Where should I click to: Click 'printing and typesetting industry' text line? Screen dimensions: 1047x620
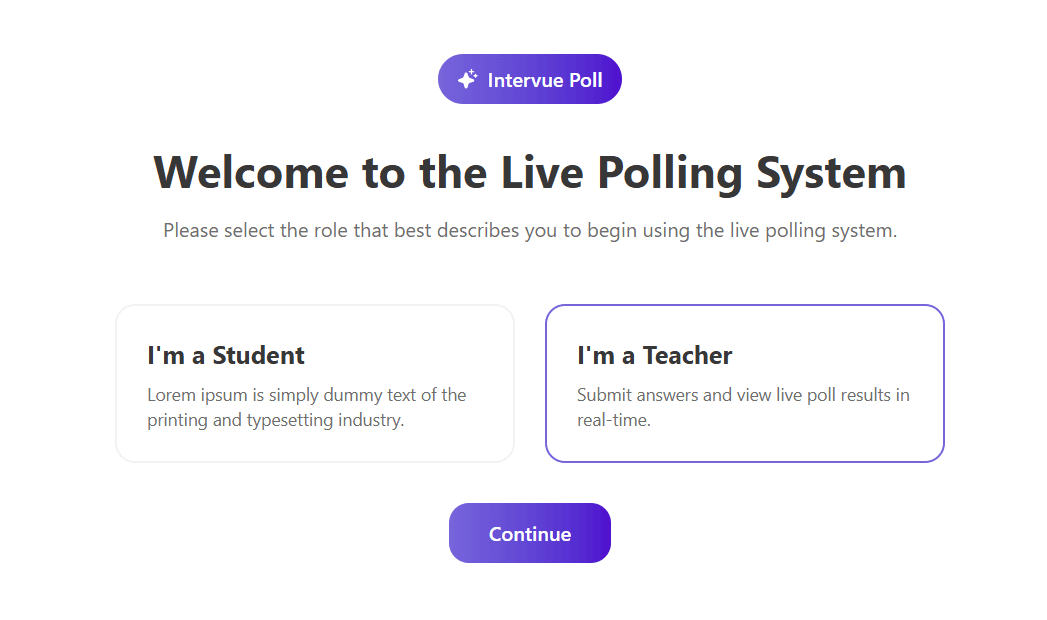(x=276, y=420)
